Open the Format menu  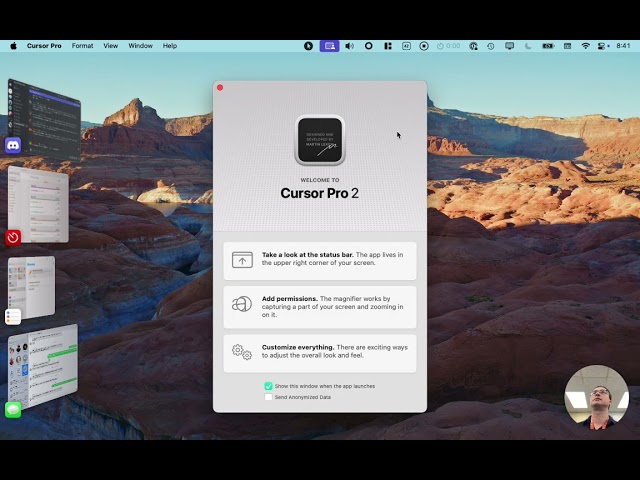82,46
